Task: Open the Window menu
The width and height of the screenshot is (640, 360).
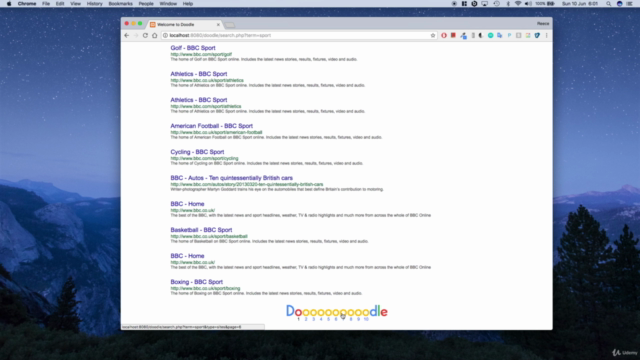Action: pos(168,4)
